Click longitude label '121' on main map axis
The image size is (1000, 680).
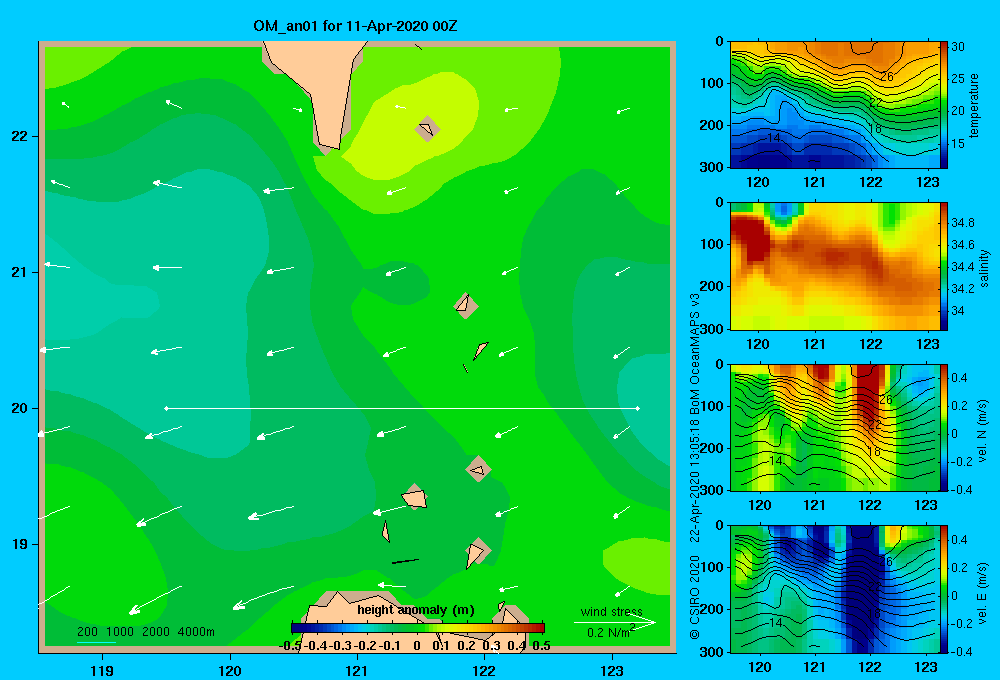[357, 670]
